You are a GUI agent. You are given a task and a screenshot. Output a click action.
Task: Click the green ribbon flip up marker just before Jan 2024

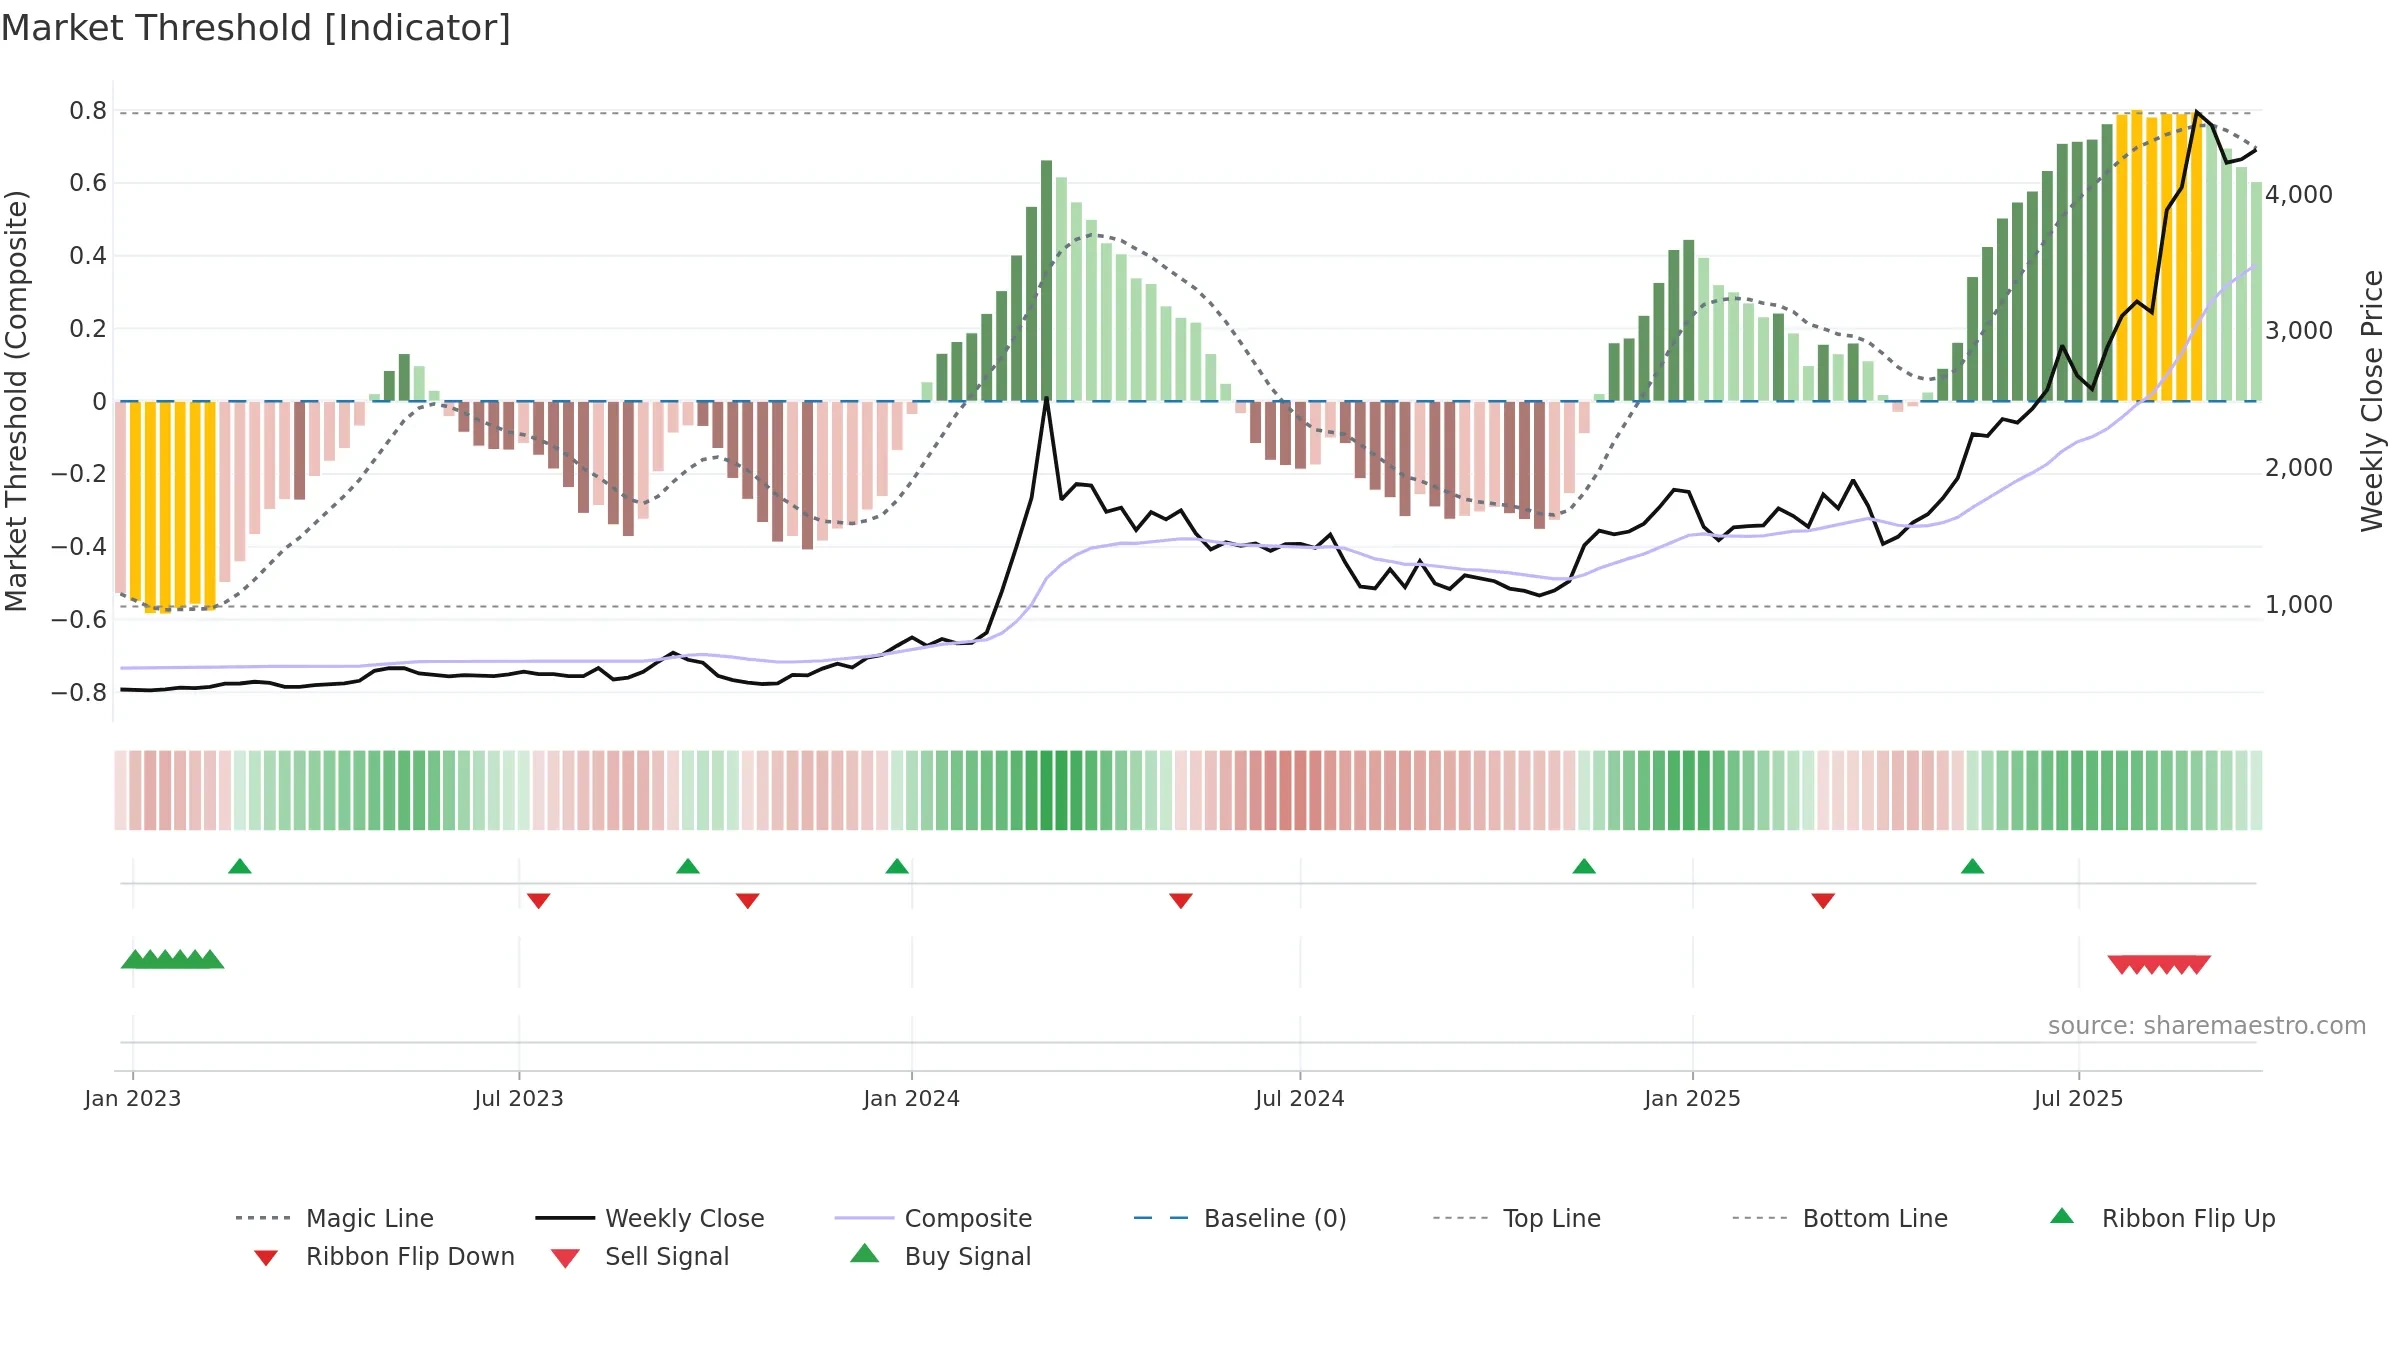[897, 866]
